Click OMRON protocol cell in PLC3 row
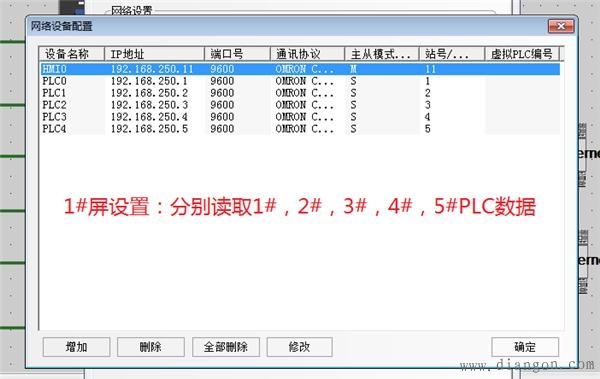The width and height of the screenshot is (600, 379). point(305,117)
